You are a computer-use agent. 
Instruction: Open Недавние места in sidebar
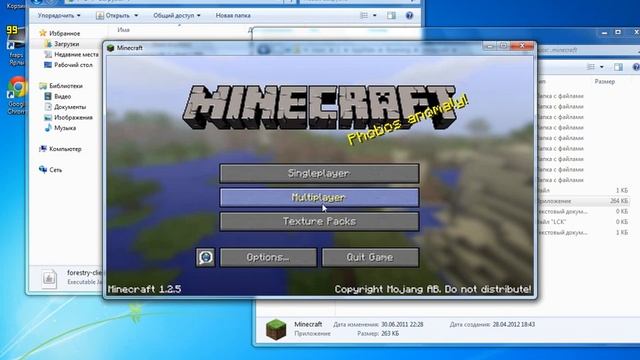(x=71, y=54)
